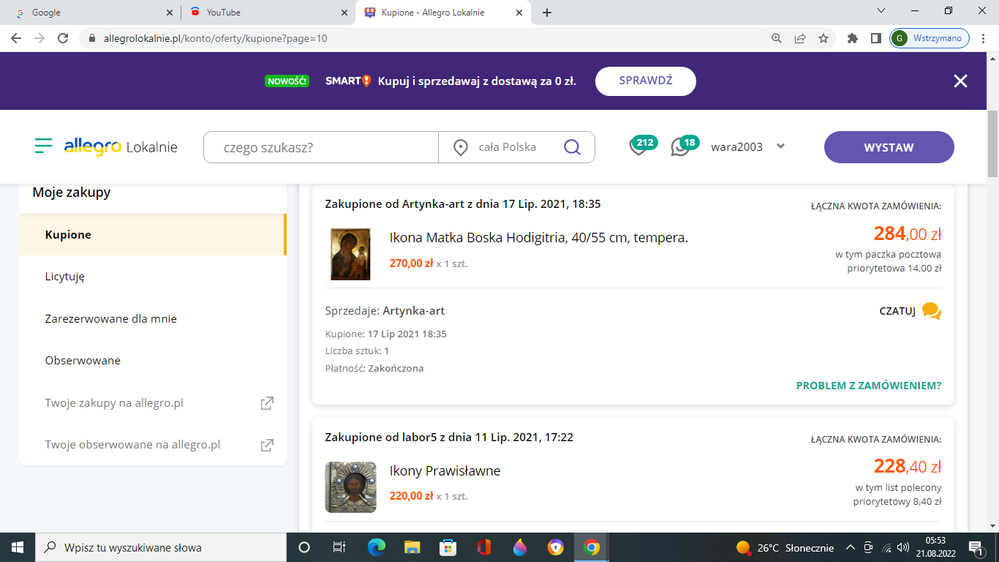Click seller name Artynka-art

click(x=413, y=311)
